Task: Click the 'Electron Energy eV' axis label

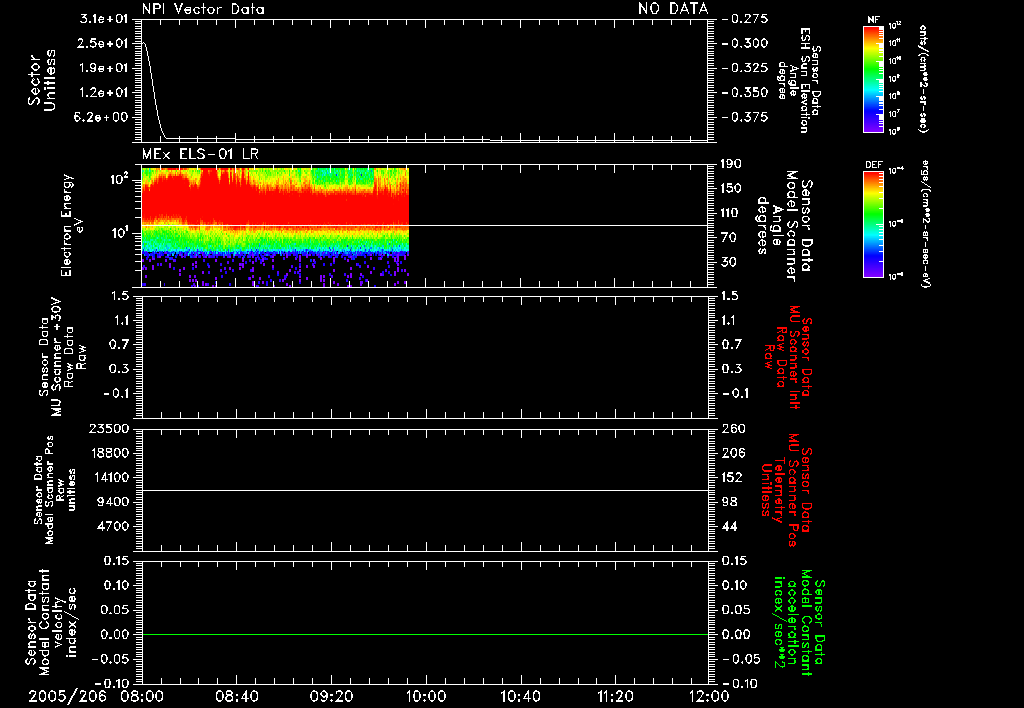Action: [x=71, y=225]
